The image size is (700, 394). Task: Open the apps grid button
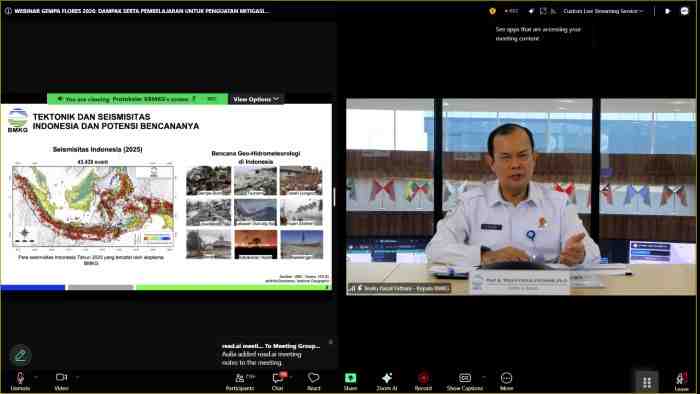(x=646, y=382)
